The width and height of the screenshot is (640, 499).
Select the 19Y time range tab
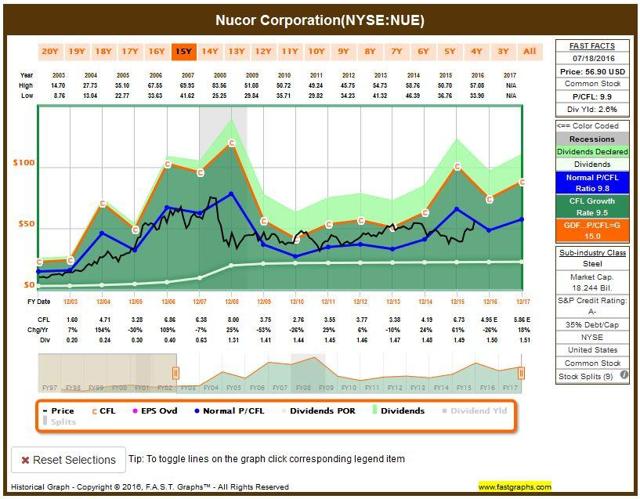click(76, 51)
